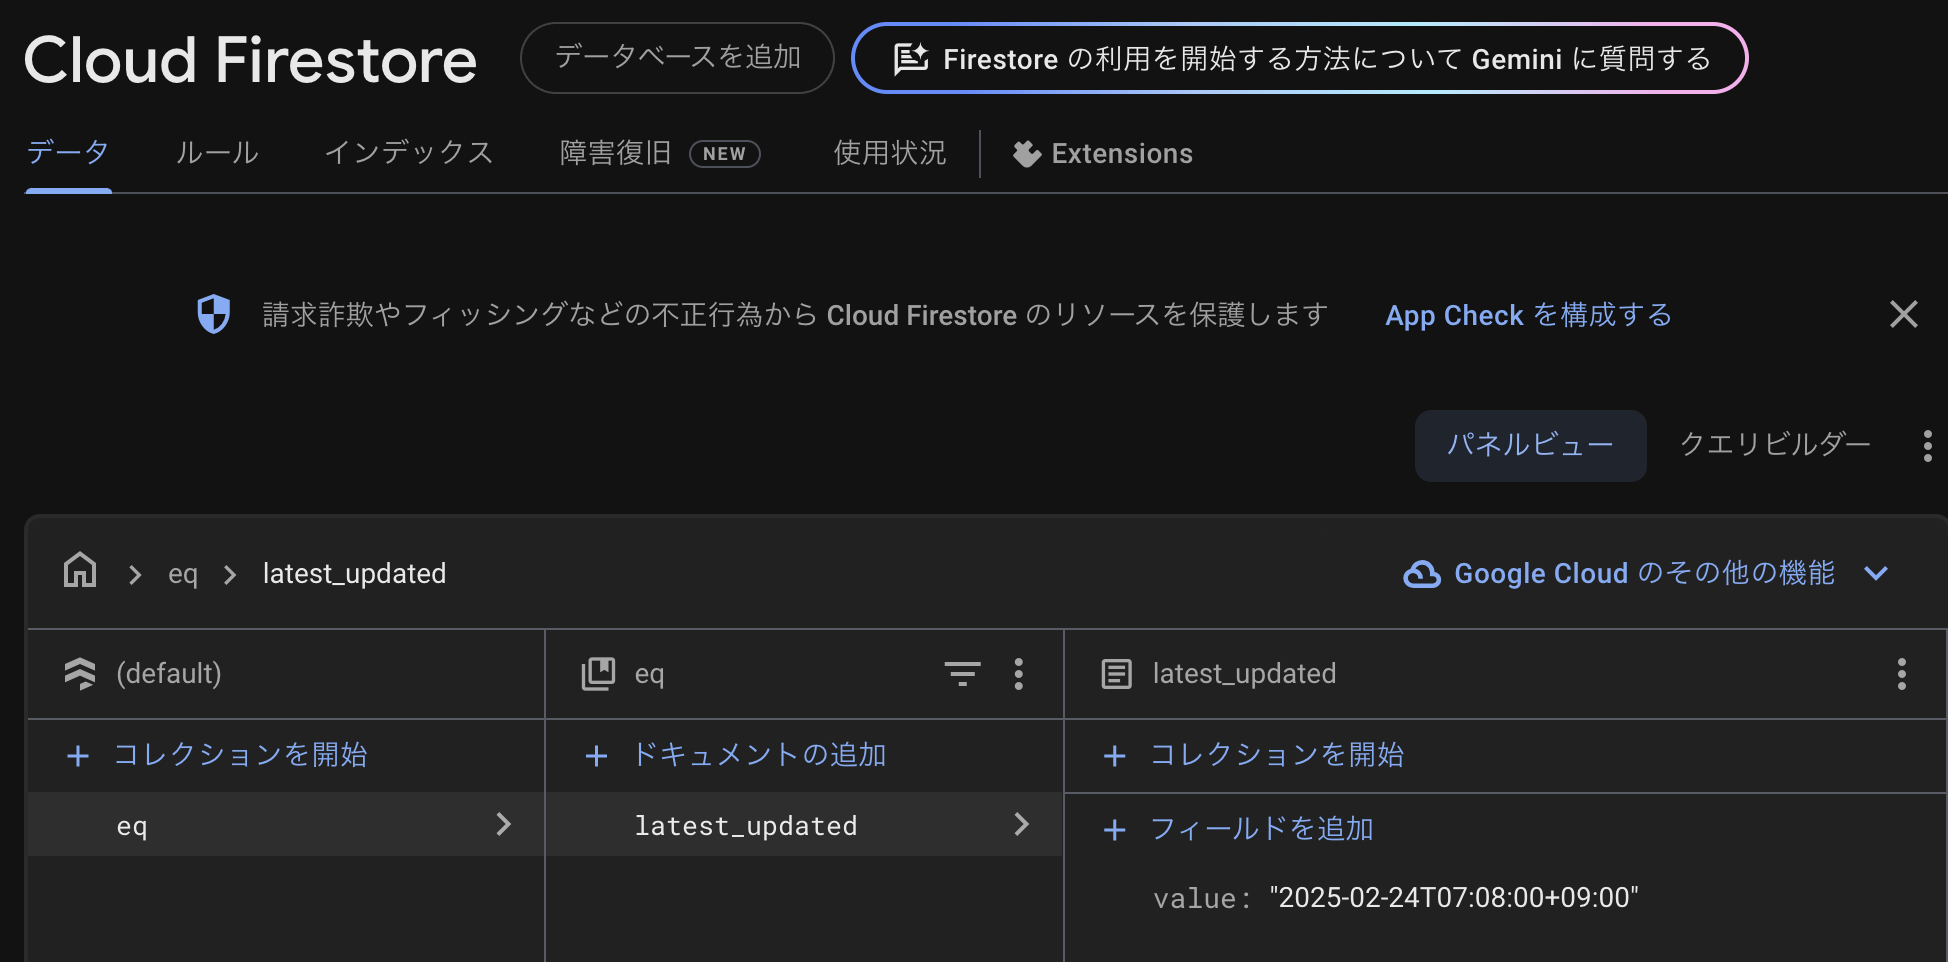
Task: Expand Google Cloud のその他の機能
Action: (1877, 573)
